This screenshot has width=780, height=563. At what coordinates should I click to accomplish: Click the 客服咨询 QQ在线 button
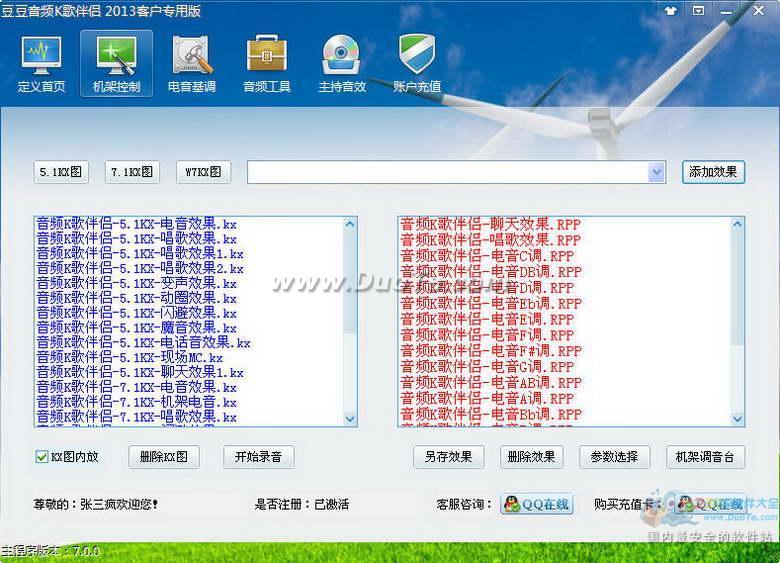[x=536, y=504]
